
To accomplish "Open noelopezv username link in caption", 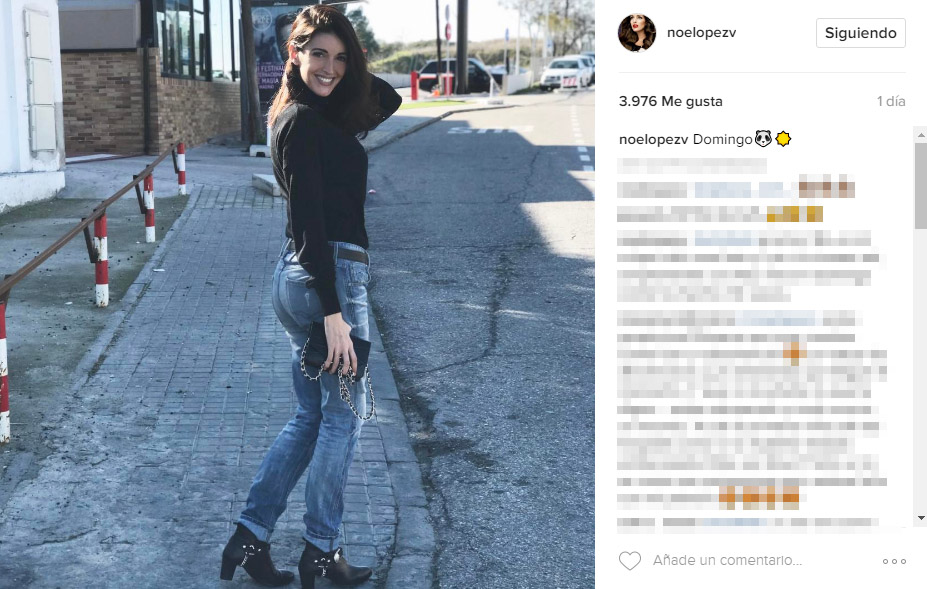I will (653, 140).
